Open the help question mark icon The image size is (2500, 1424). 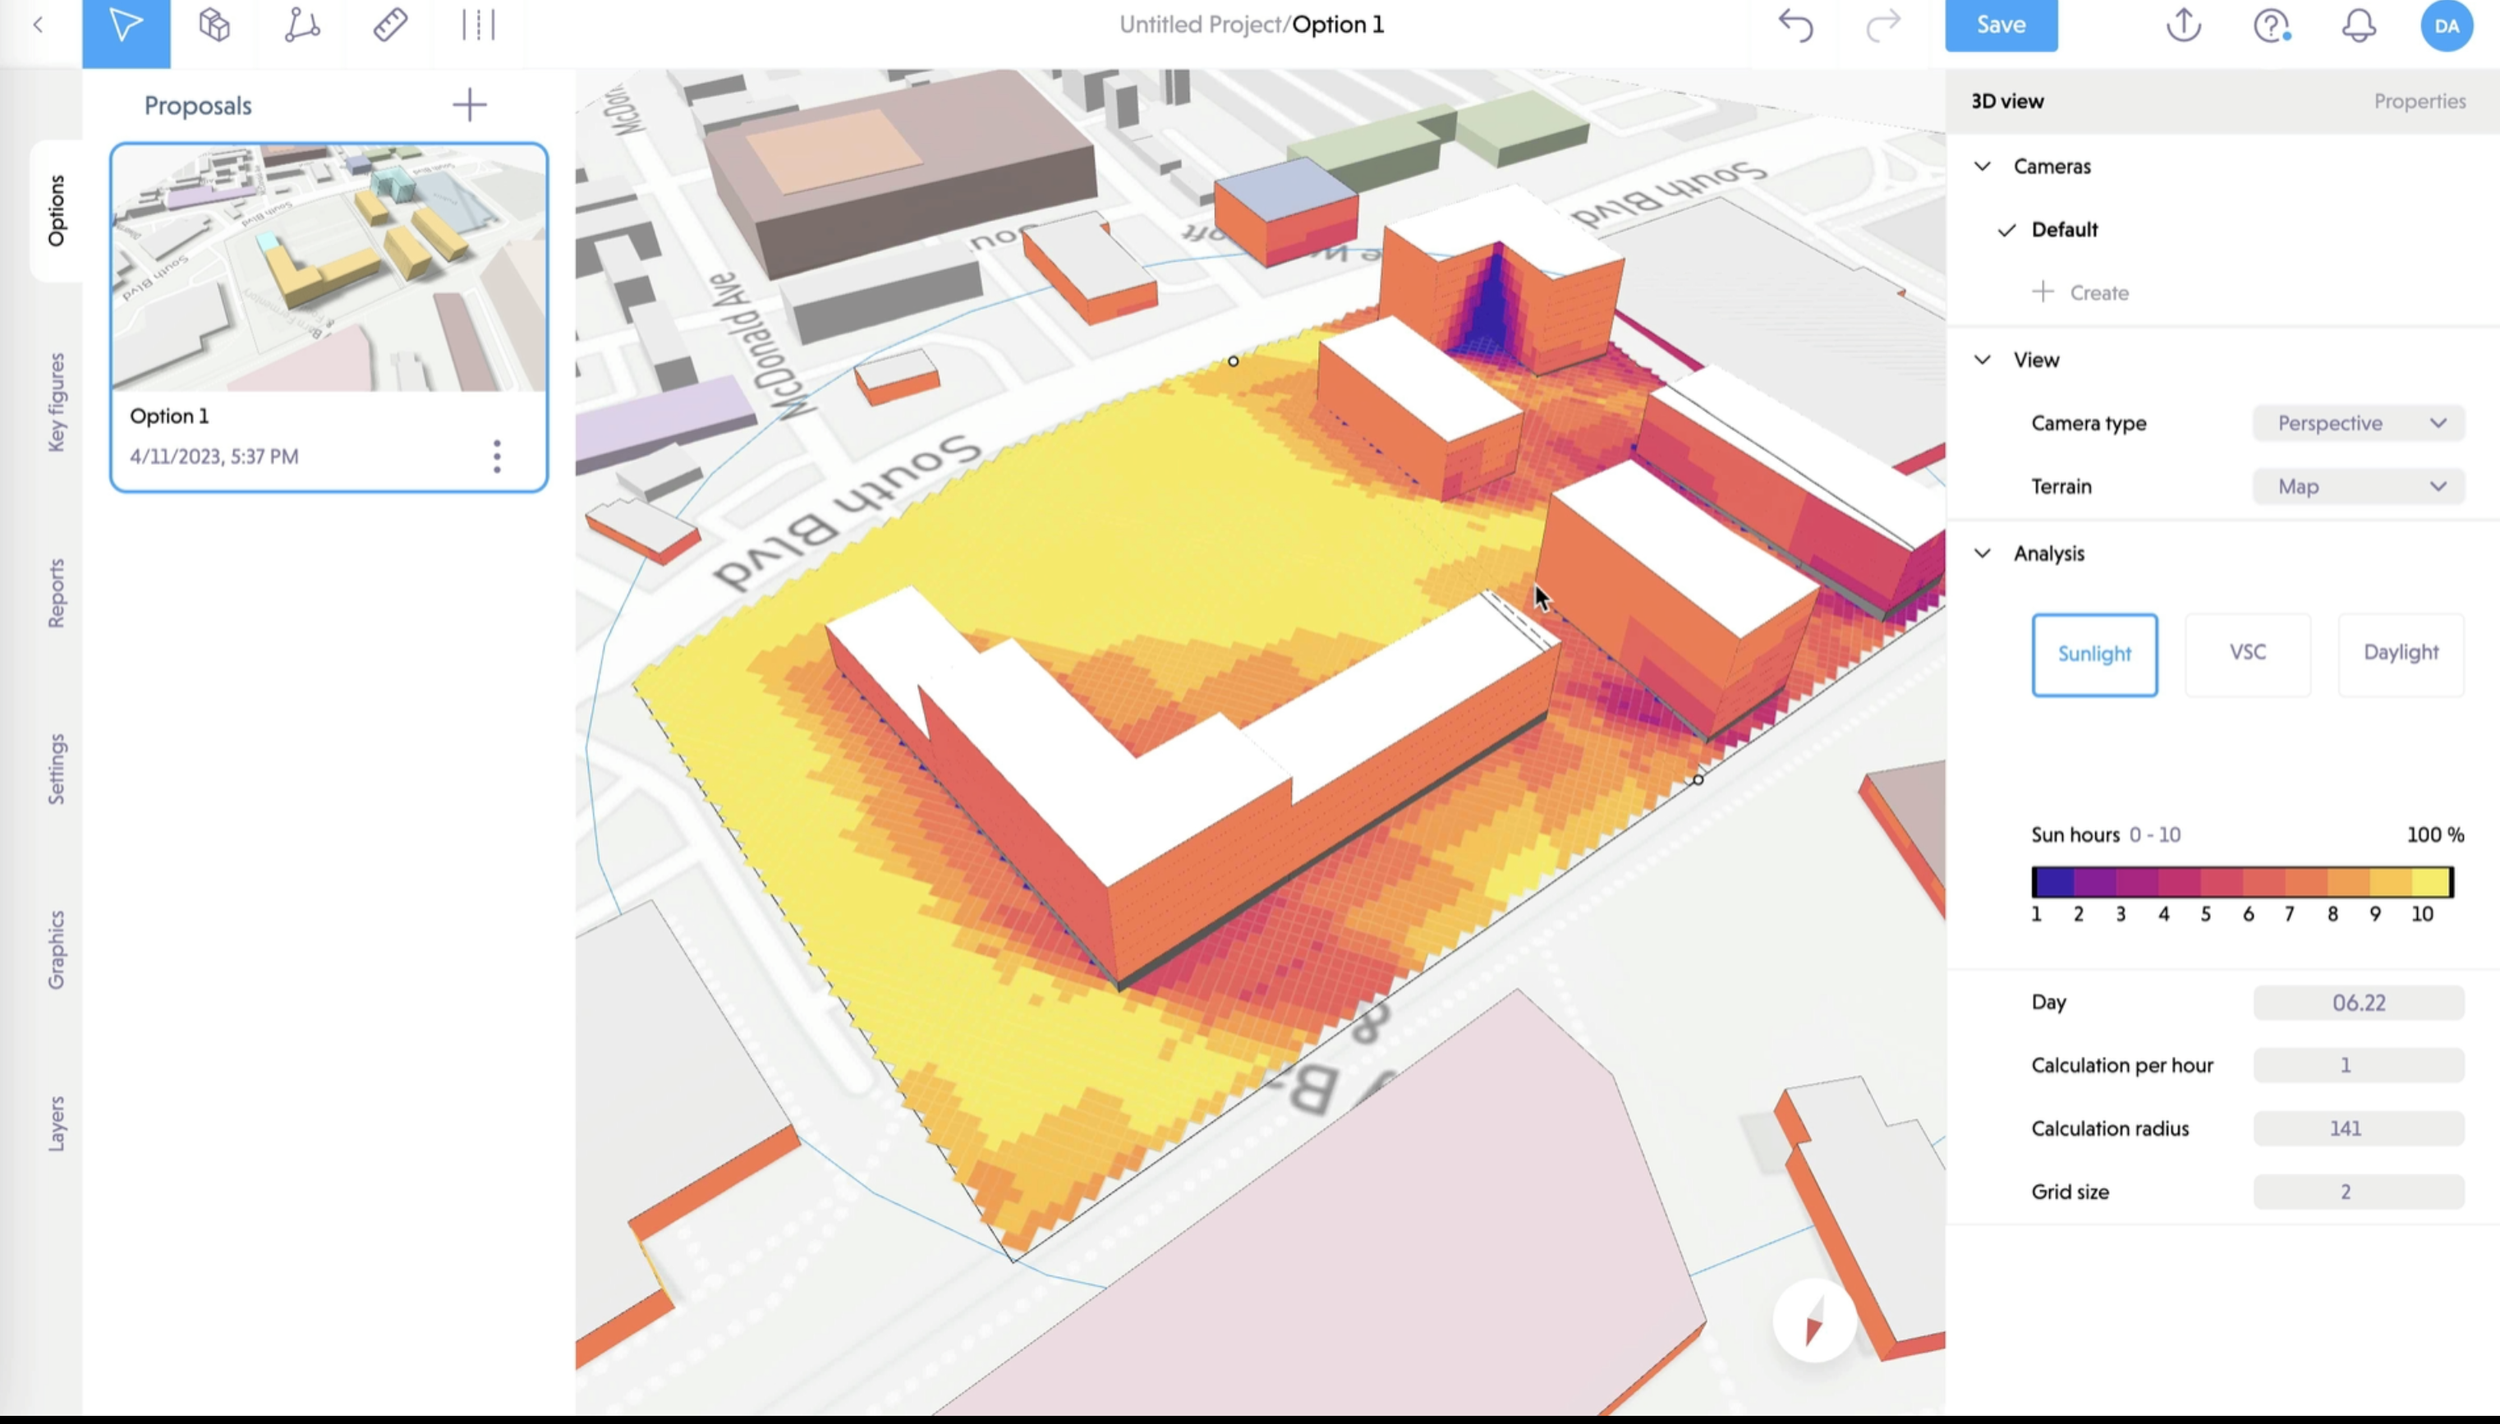tap(2271, 25)
